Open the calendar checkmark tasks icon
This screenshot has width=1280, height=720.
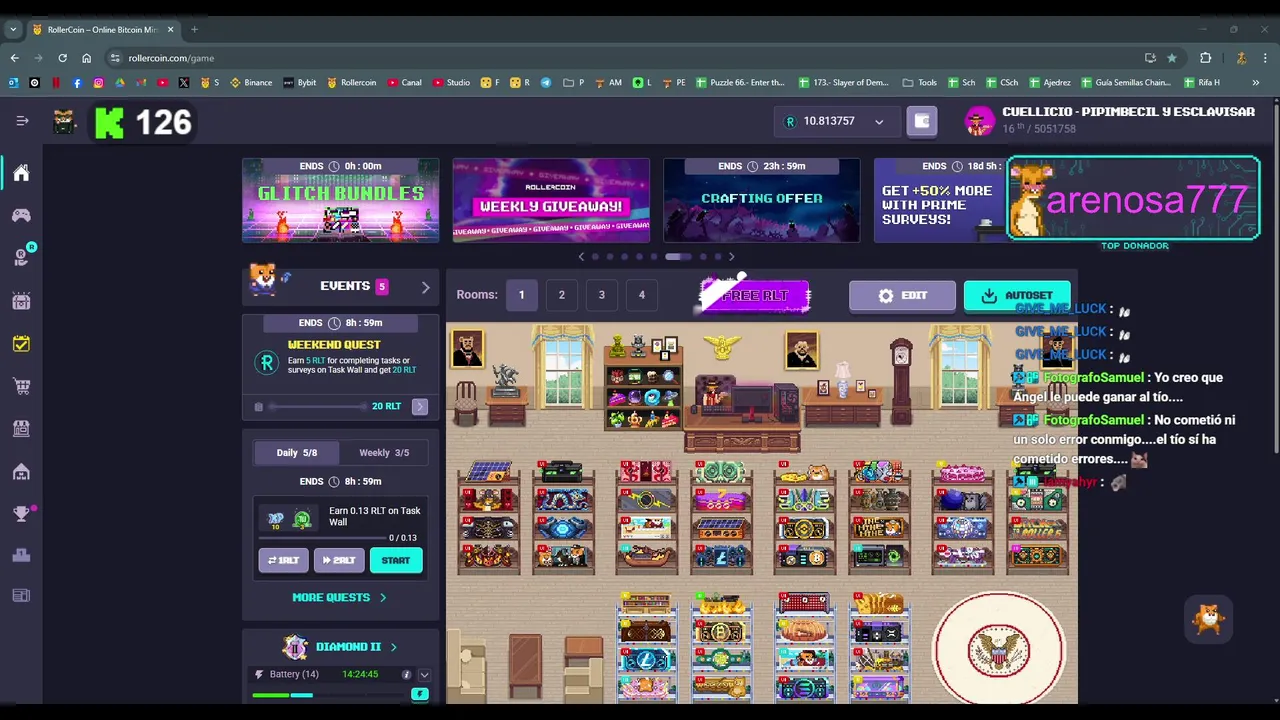21,343
